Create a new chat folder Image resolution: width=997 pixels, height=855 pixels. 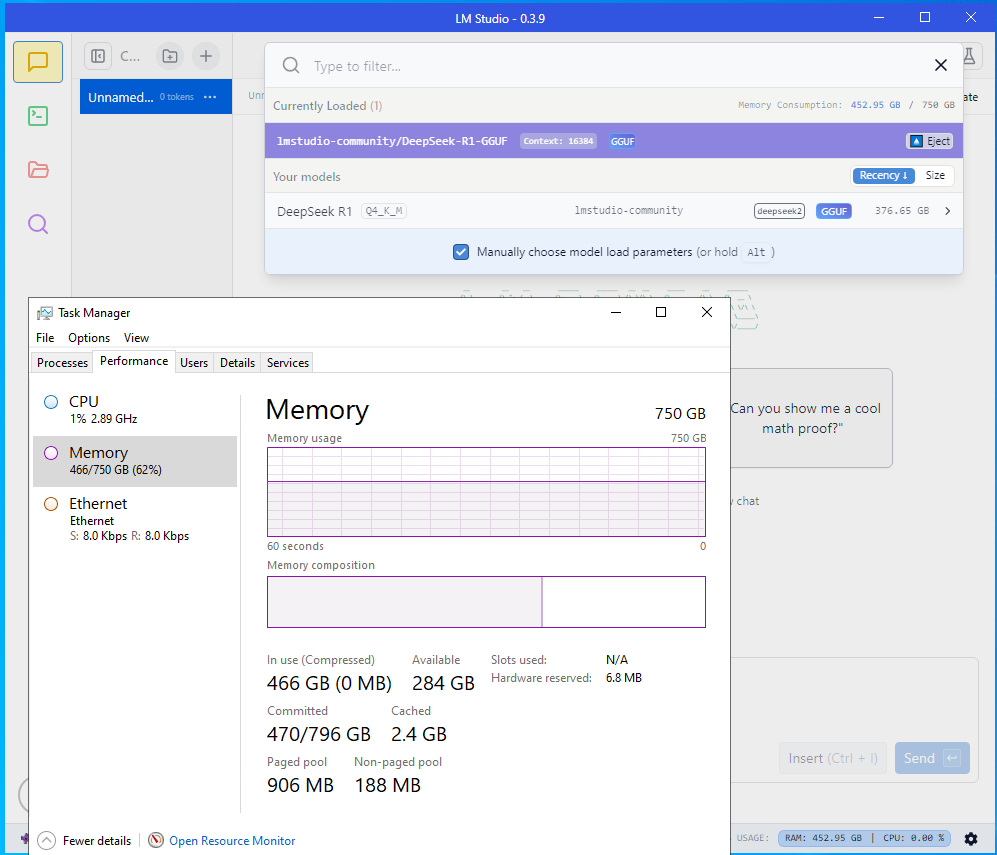170,56
